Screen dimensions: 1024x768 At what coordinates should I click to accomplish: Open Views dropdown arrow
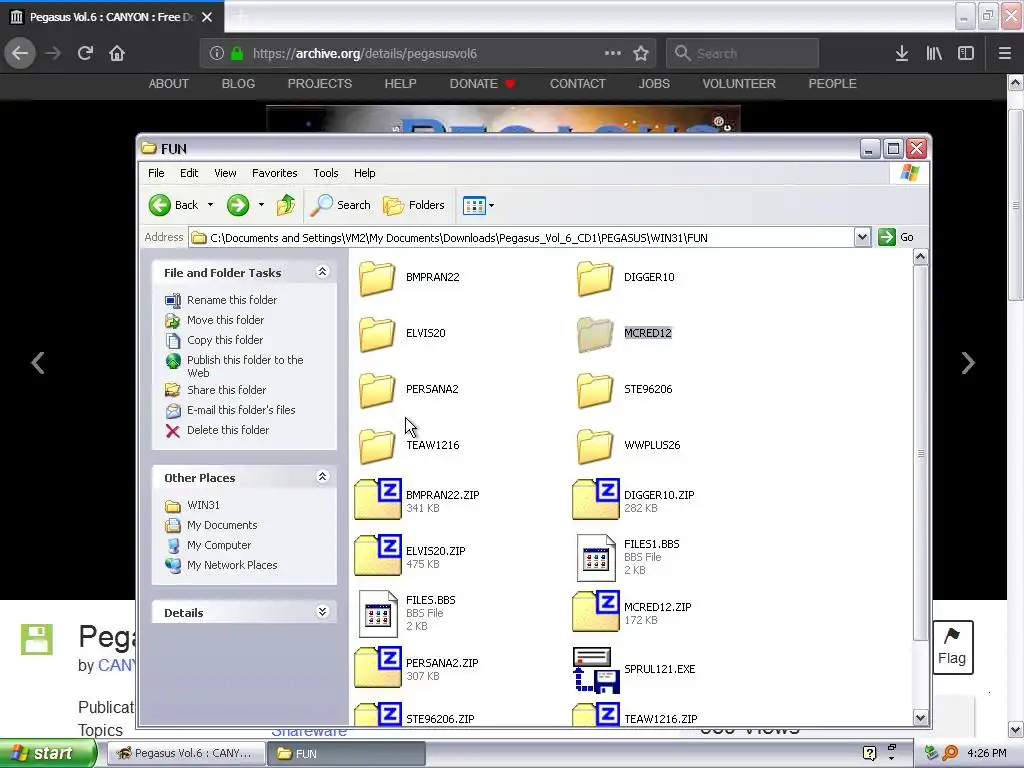click(x=492, y=206)
